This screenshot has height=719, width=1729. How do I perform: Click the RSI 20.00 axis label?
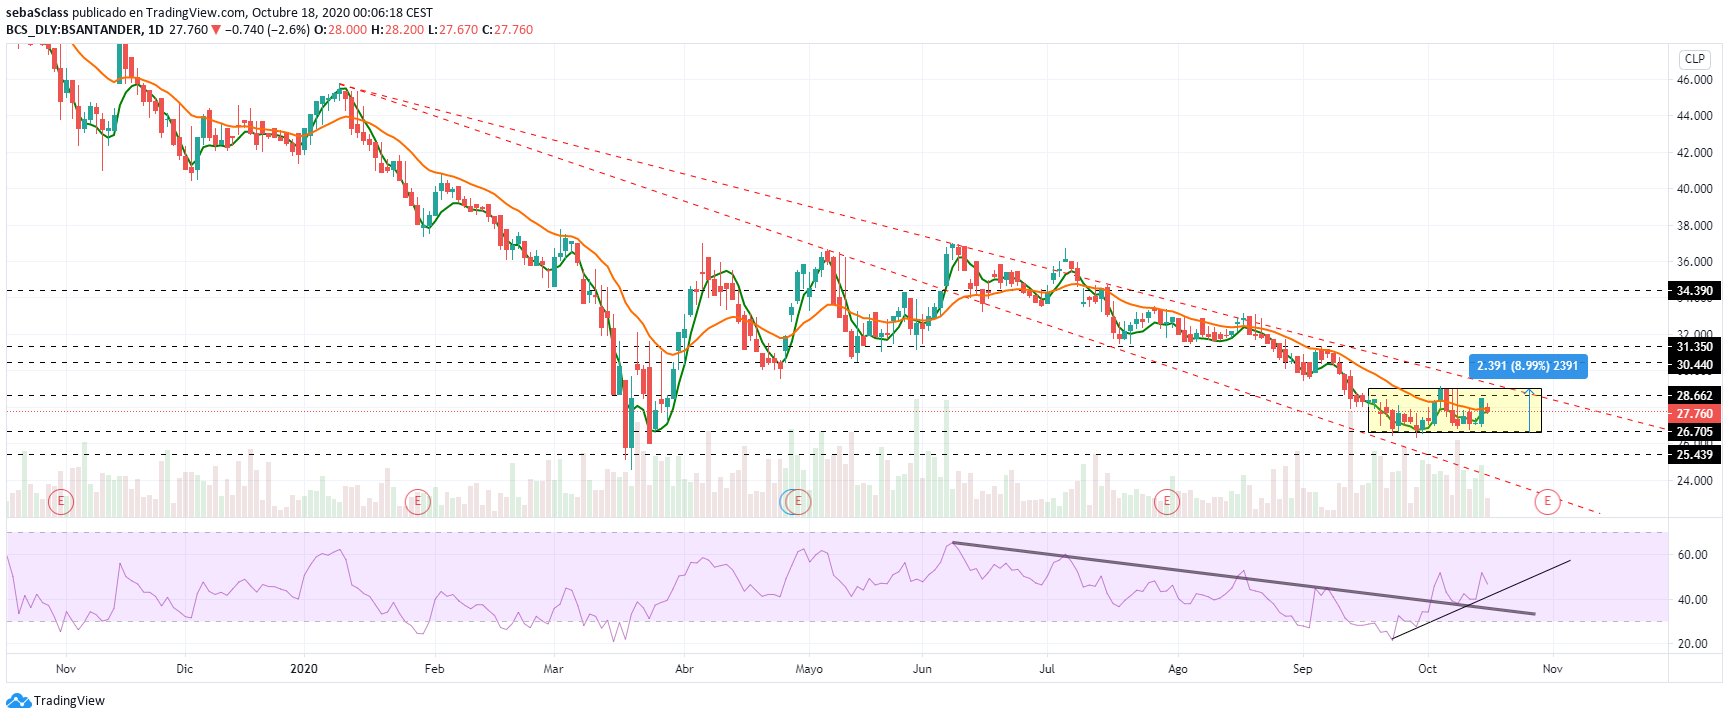point(1692,644)
